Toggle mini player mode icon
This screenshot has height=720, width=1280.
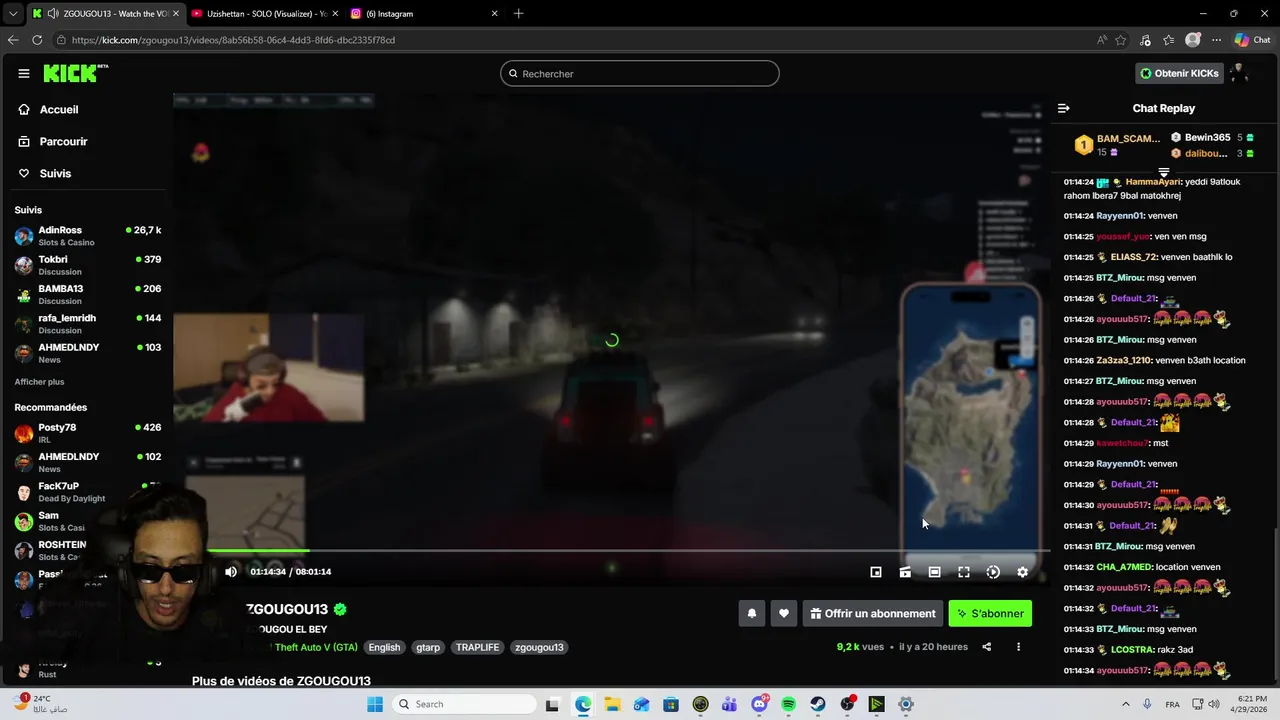(x=905, y=572)
